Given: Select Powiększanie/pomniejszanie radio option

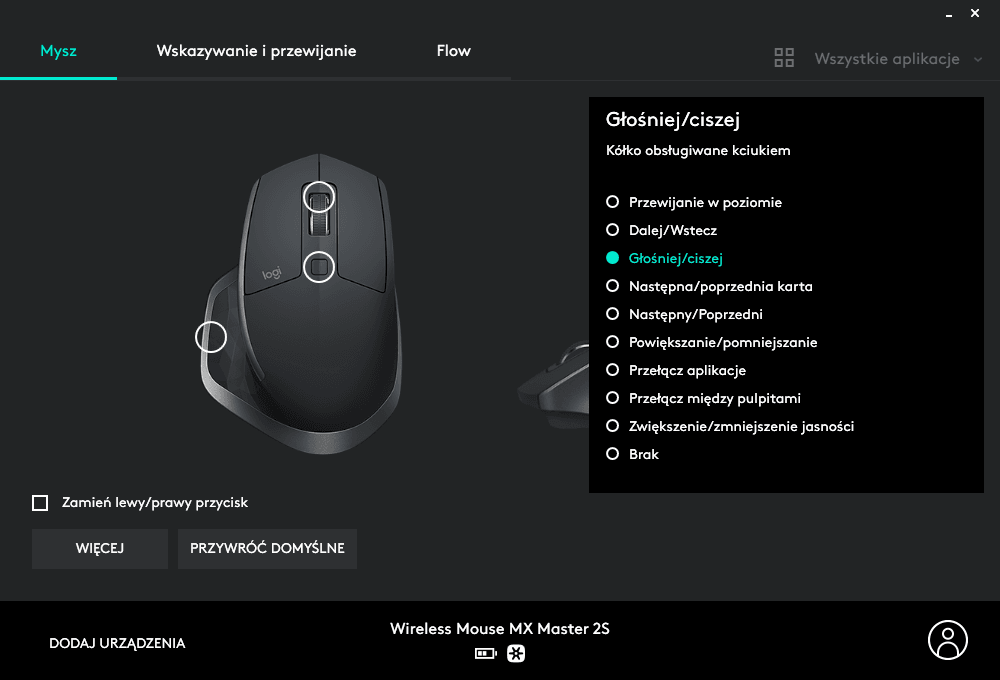Looking at the screenshot, I should [x=612, y=343].
